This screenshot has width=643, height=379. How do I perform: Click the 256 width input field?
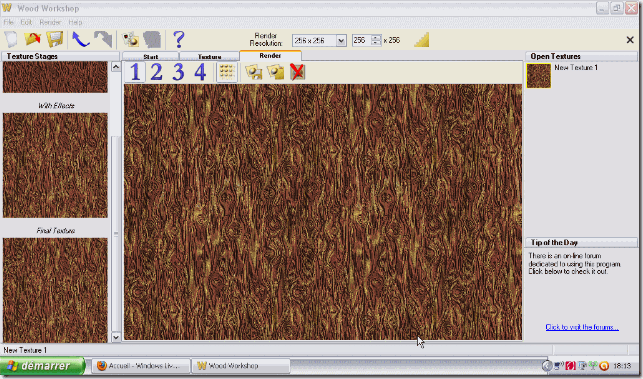362,40
